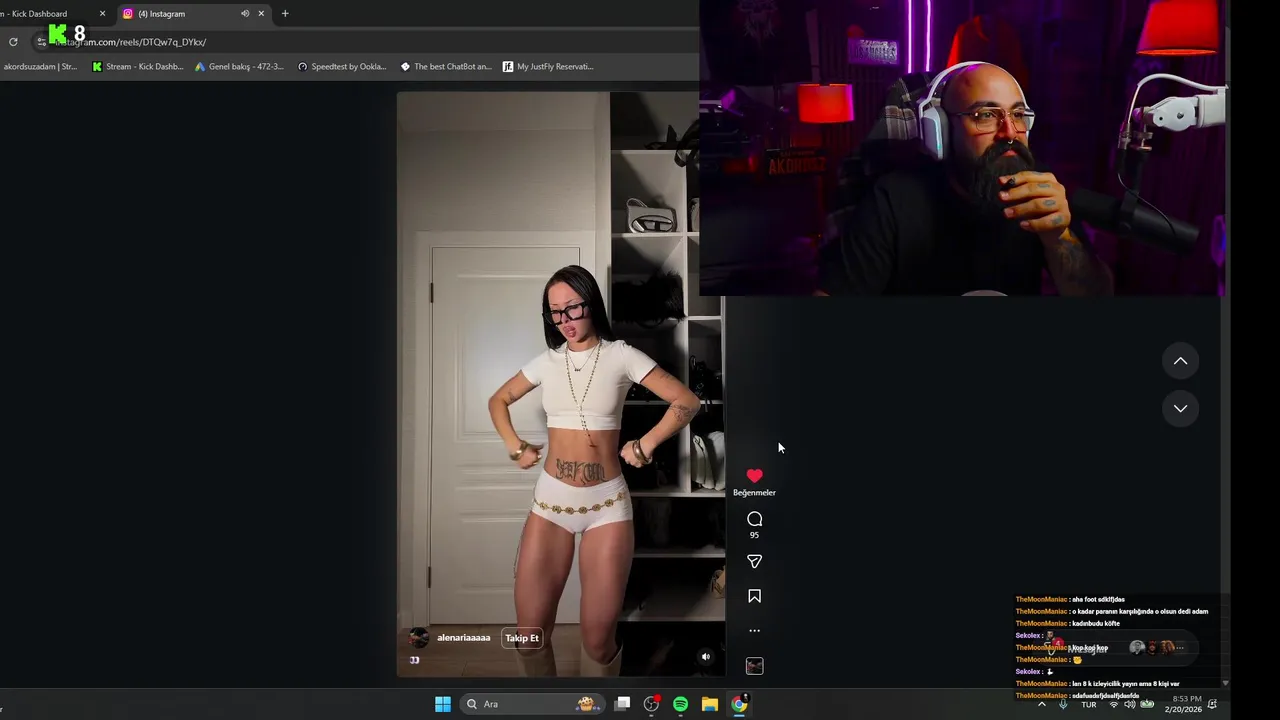Open the Speedtest by Ookla bookmark
Screen dimensions: 1280x720
342,67
